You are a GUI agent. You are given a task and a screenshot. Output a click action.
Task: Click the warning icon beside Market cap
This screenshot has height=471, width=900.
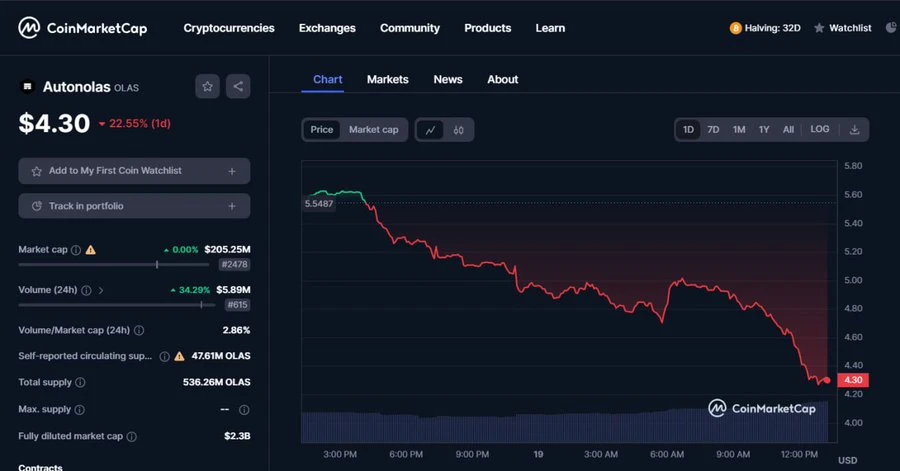[91, 249]
